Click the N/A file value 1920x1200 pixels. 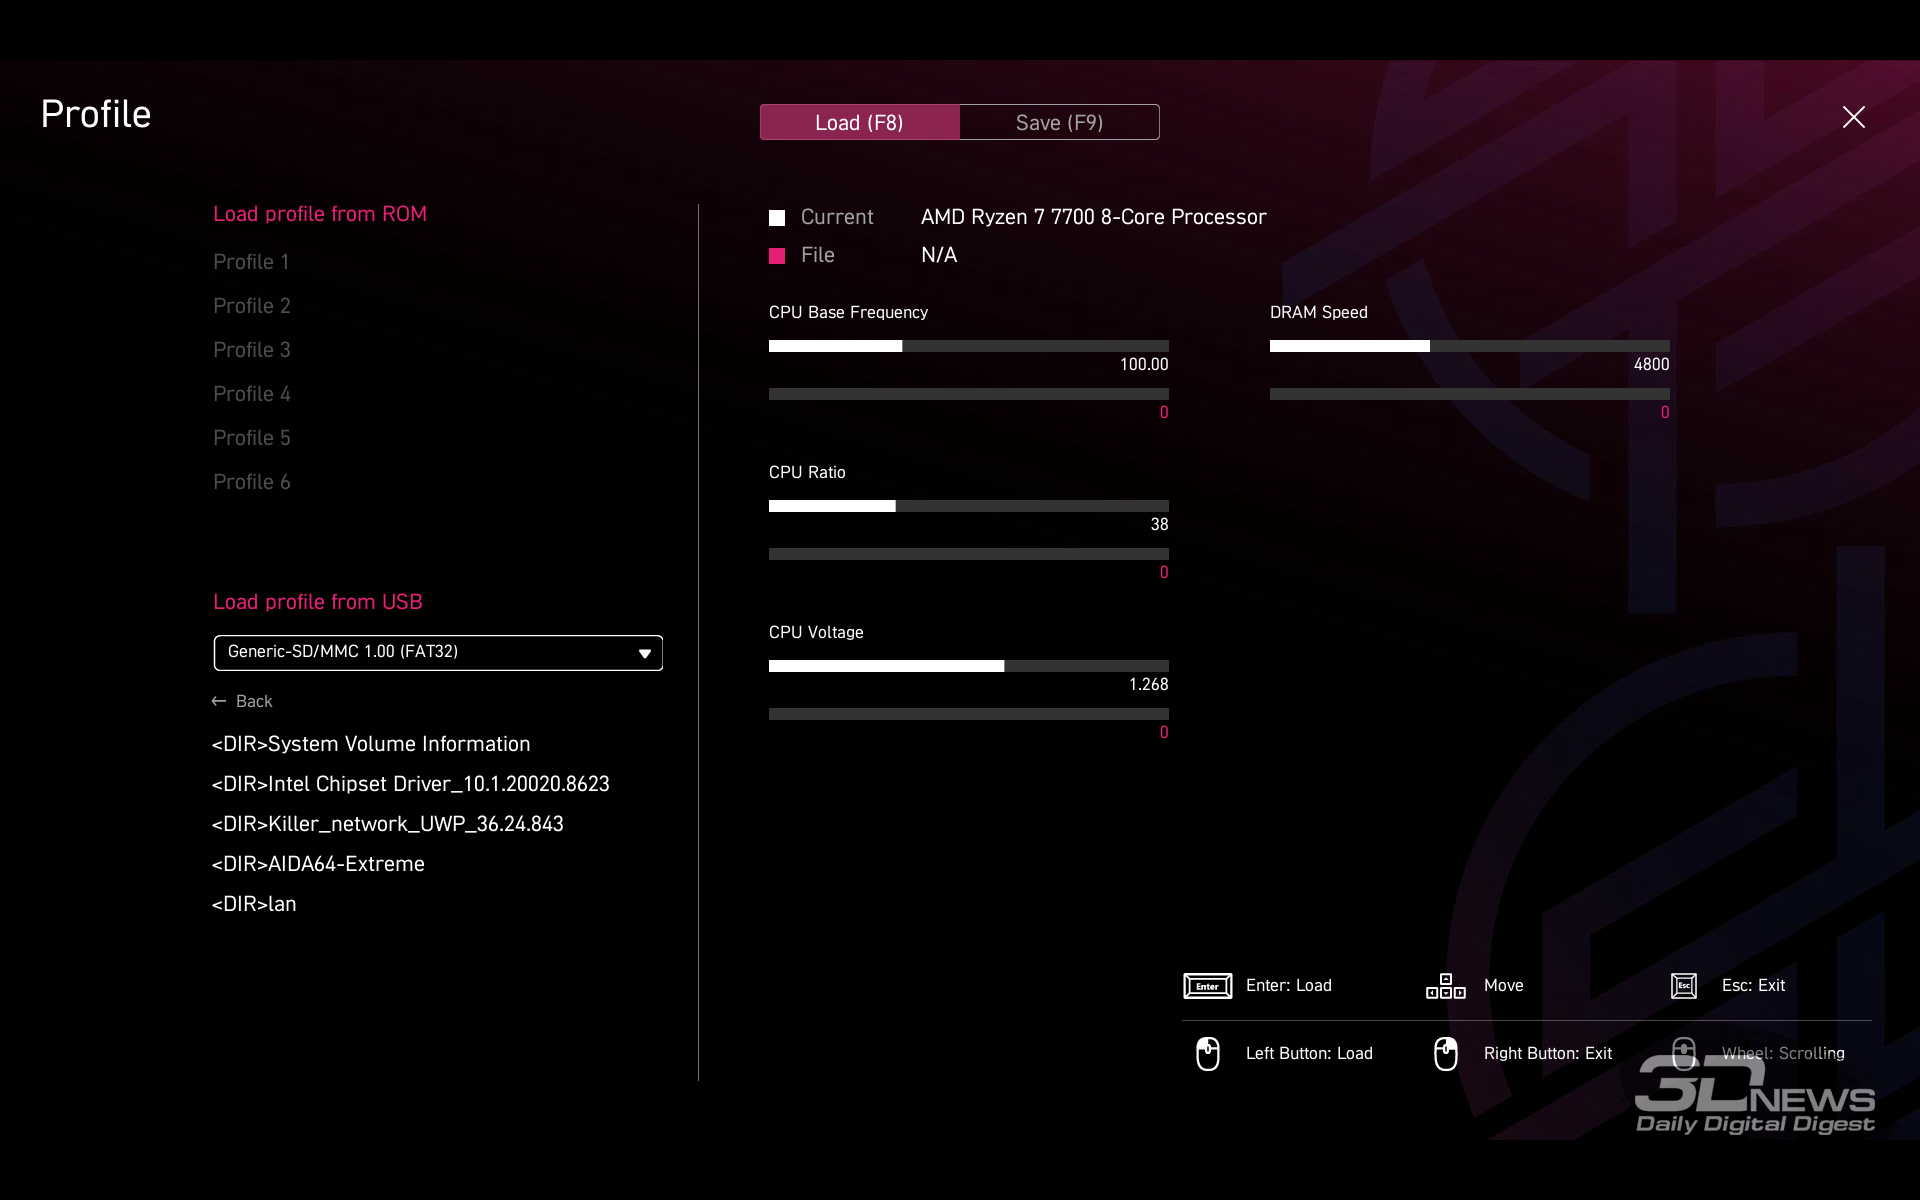[x=939, y=256]
